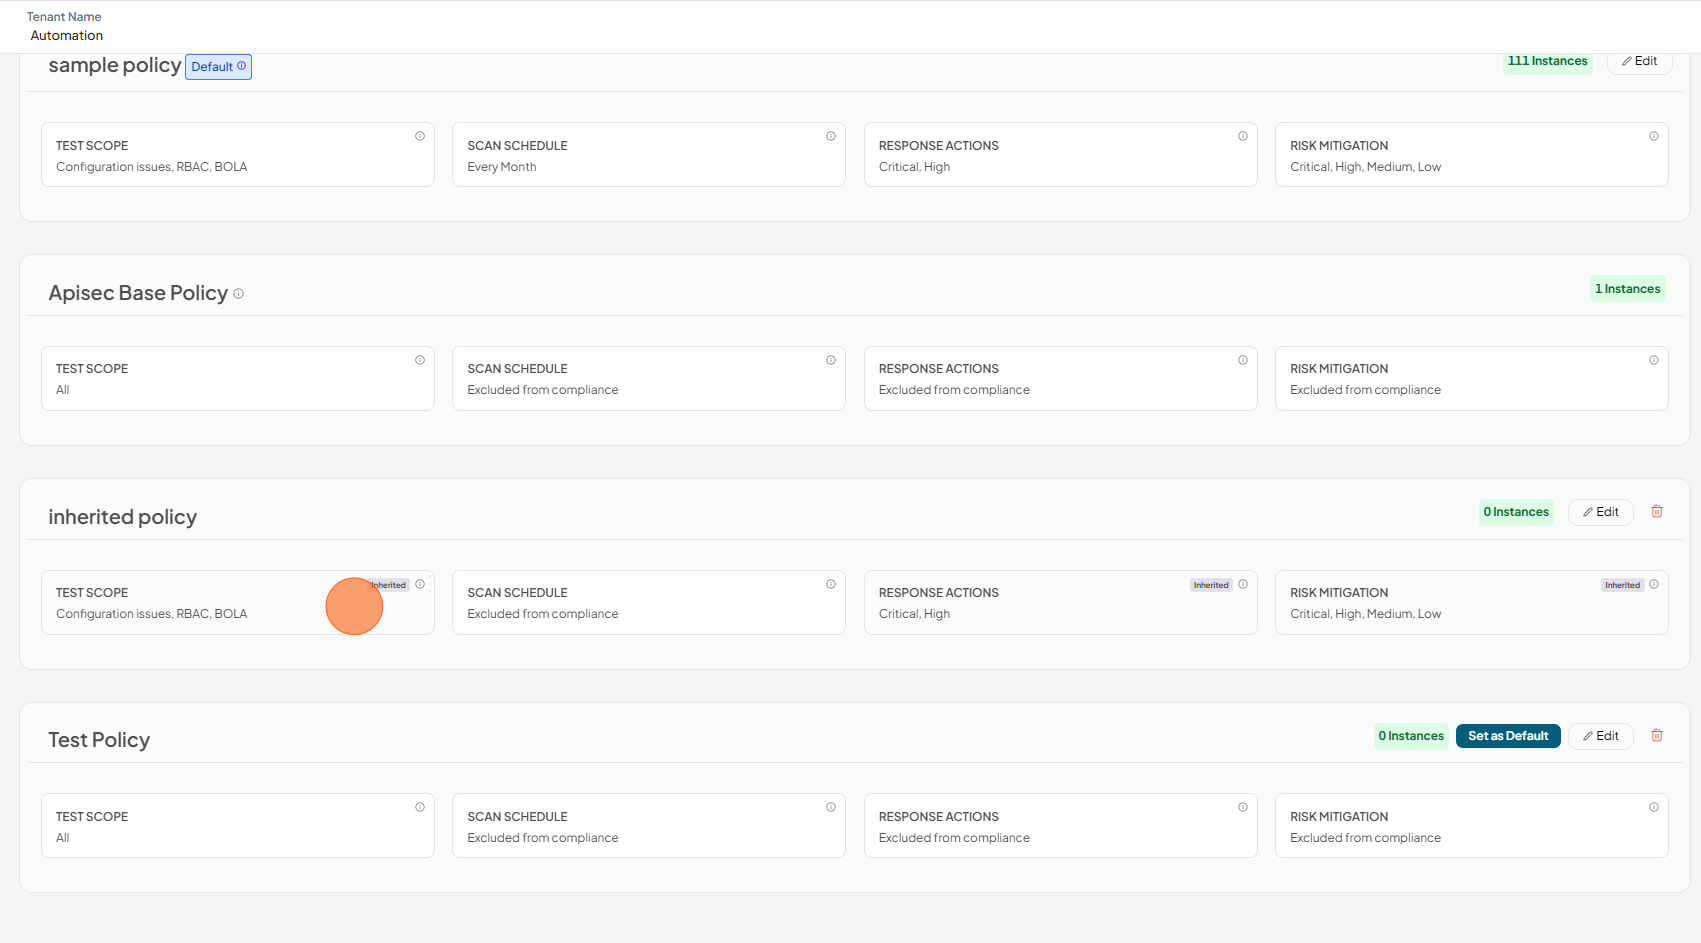This screenshot has width=1701, height=943.
Task: Click info icon in Apisec Base Policy Response Actions card
Action: (x=1243, y=360)
